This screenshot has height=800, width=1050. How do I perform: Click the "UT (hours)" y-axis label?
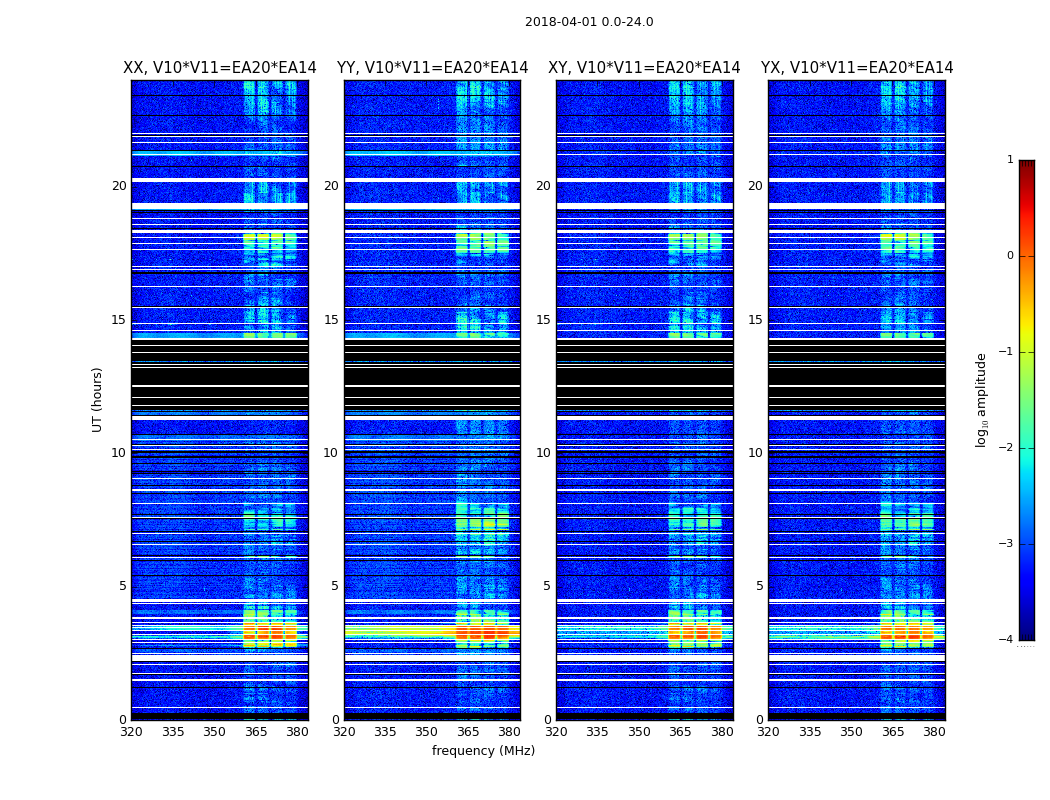[x=98, y=399]
